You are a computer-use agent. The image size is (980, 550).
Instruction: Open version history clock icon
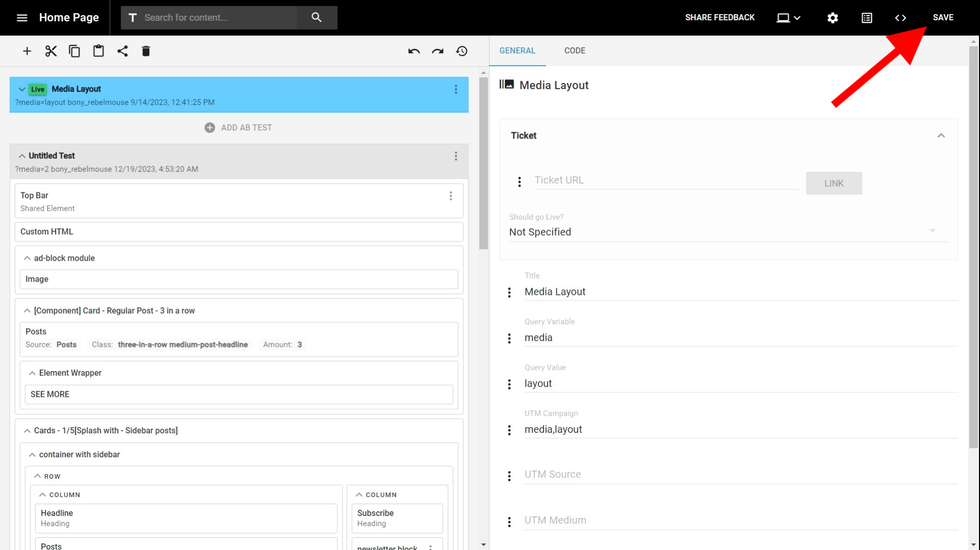coord(462,51)
